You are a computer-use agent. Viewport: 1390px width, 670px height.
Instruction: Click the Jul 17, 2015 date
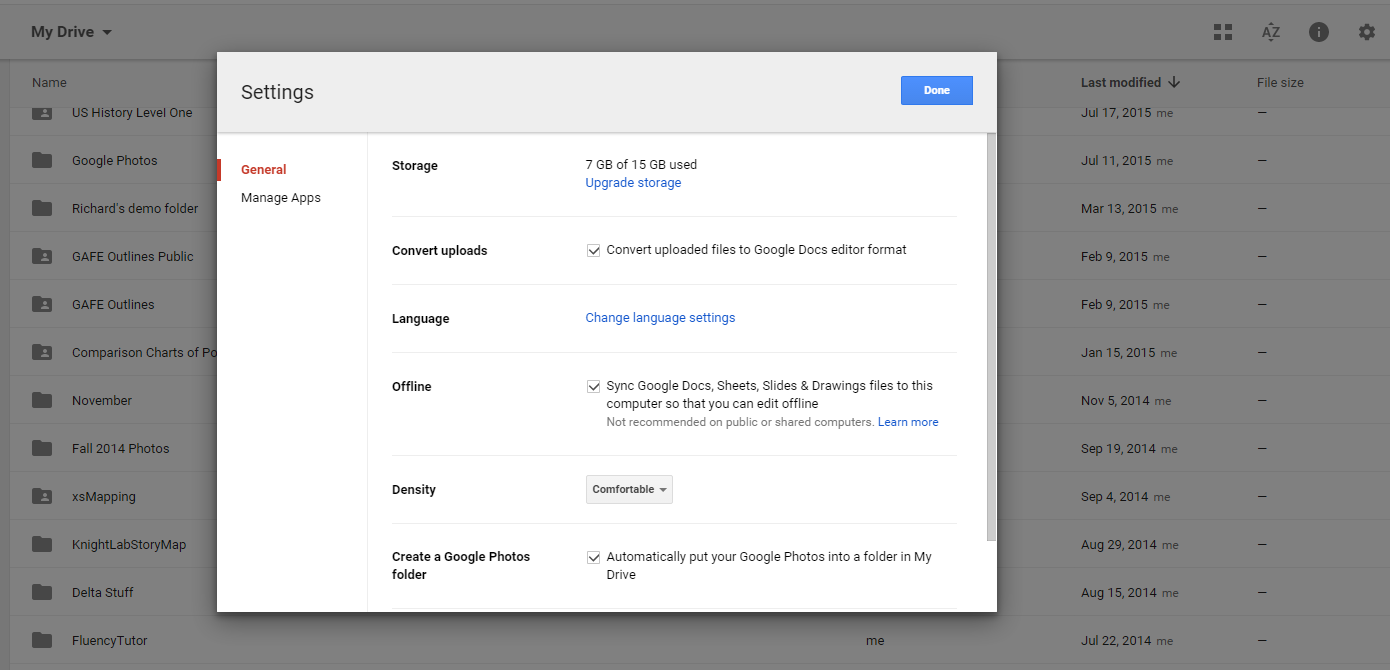(1116, 113)
